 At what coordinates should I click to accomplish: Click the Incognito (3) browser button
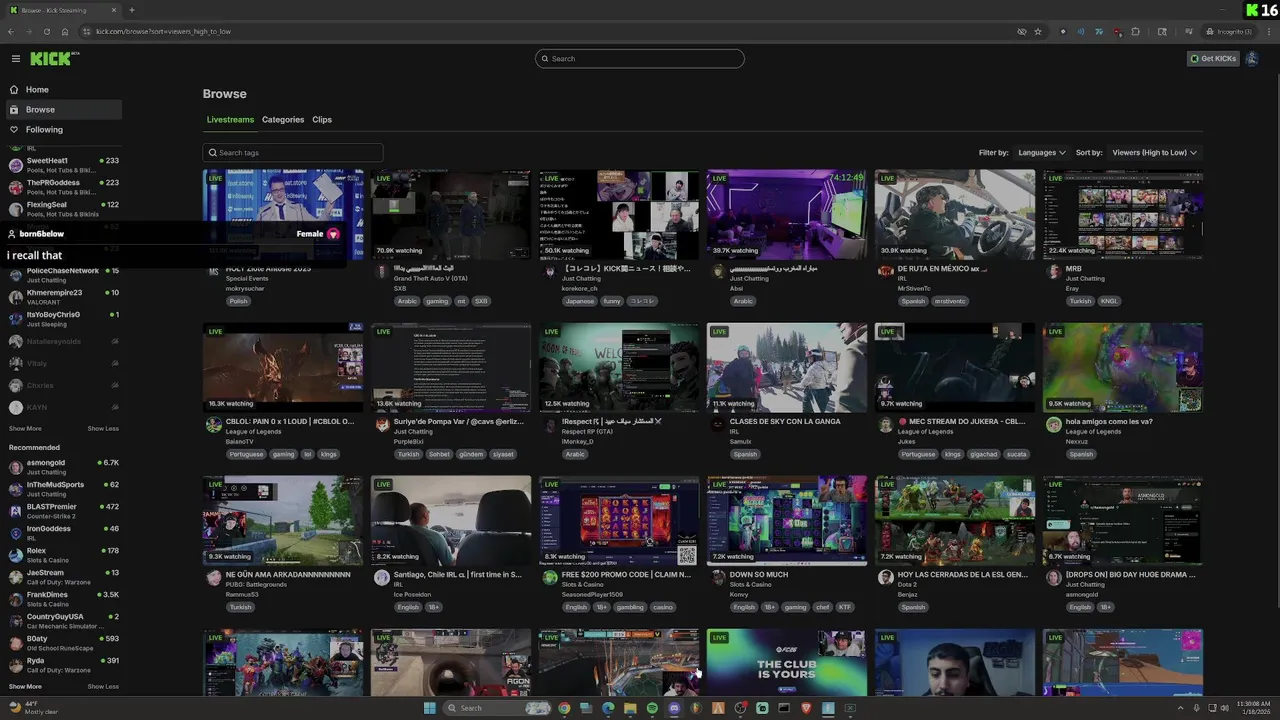point(1229,31)
